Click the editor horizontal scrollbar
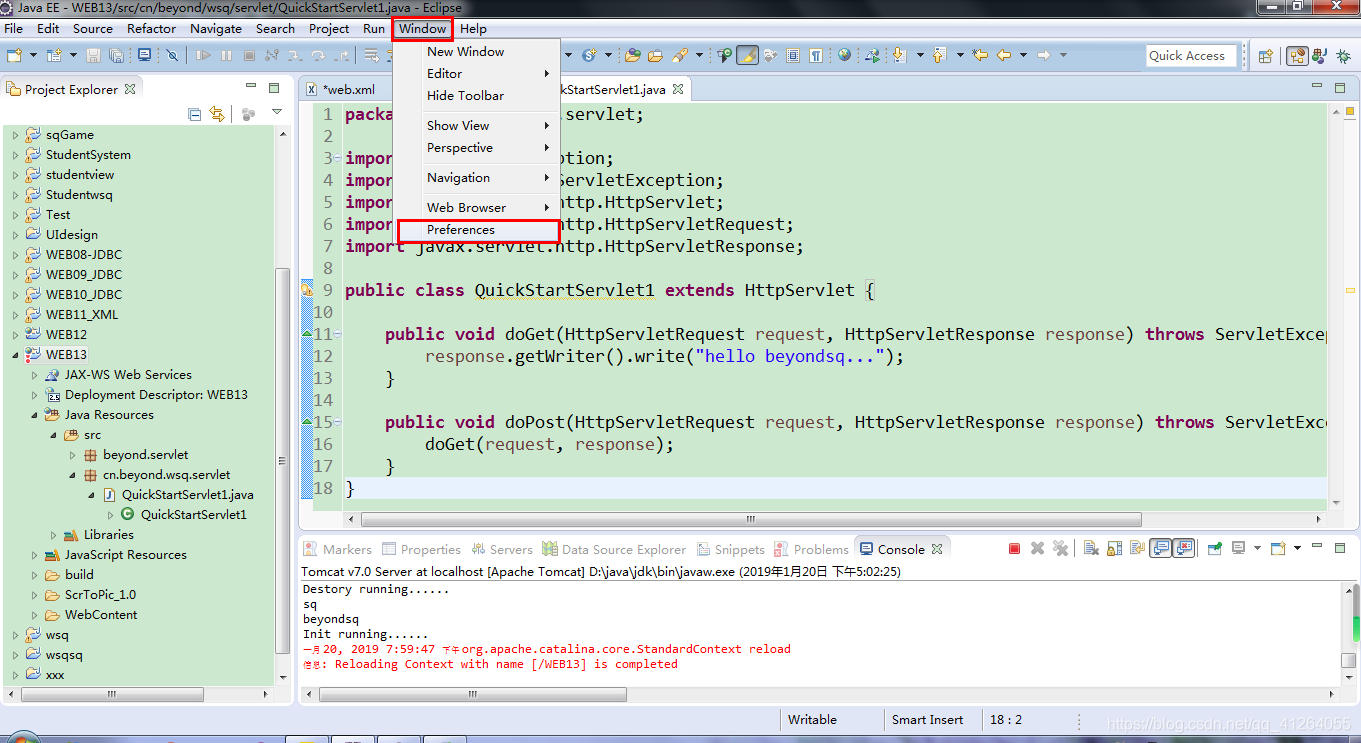The height and width of the screenshot is (743, 1361). tap(750, 520)
